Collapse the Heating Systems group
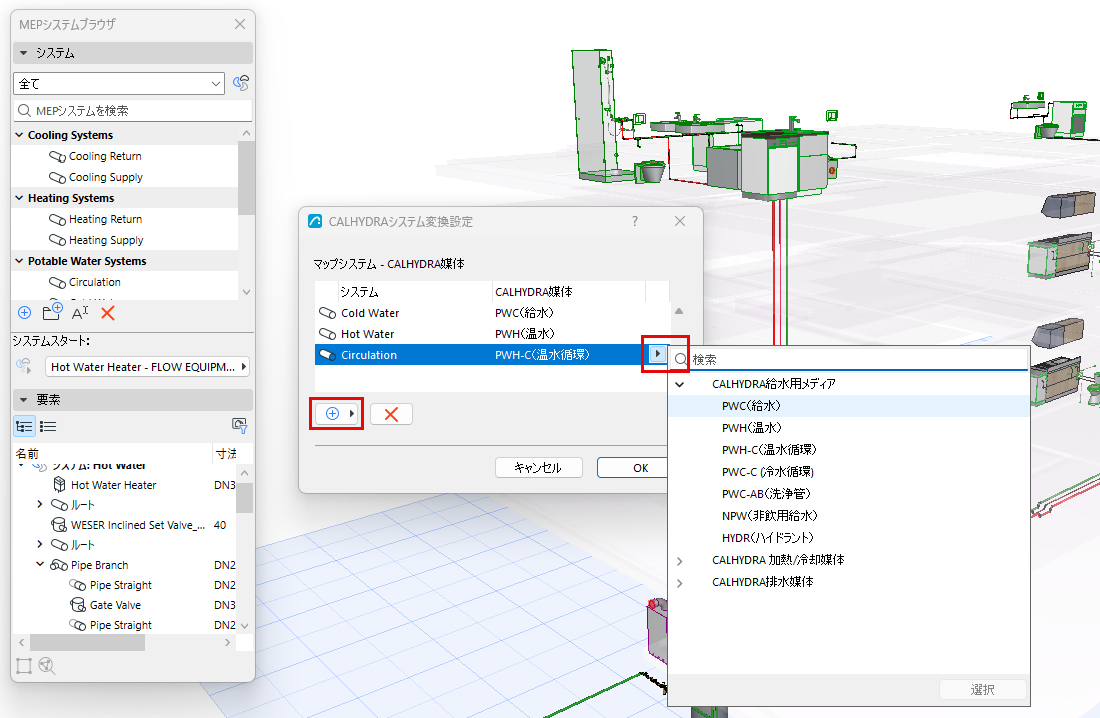The image size is (1100, 718). [x=20, y=198]
